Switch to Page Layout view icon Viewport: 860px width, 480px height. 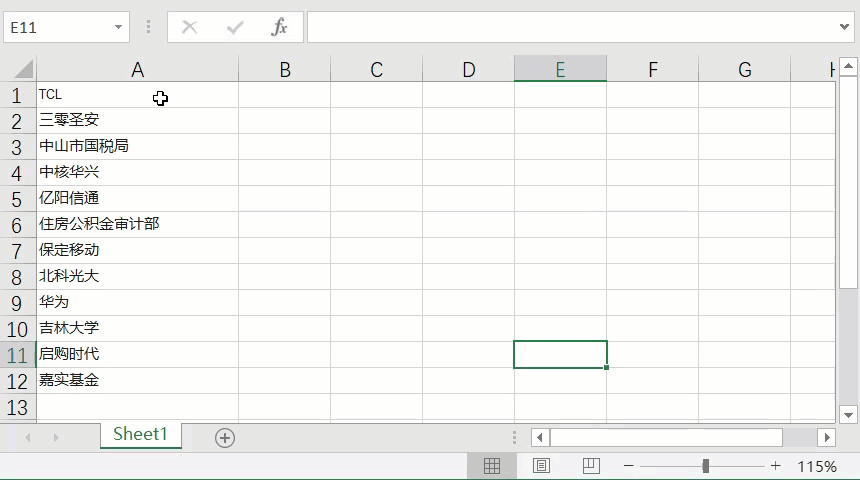[x=541, y=466]
